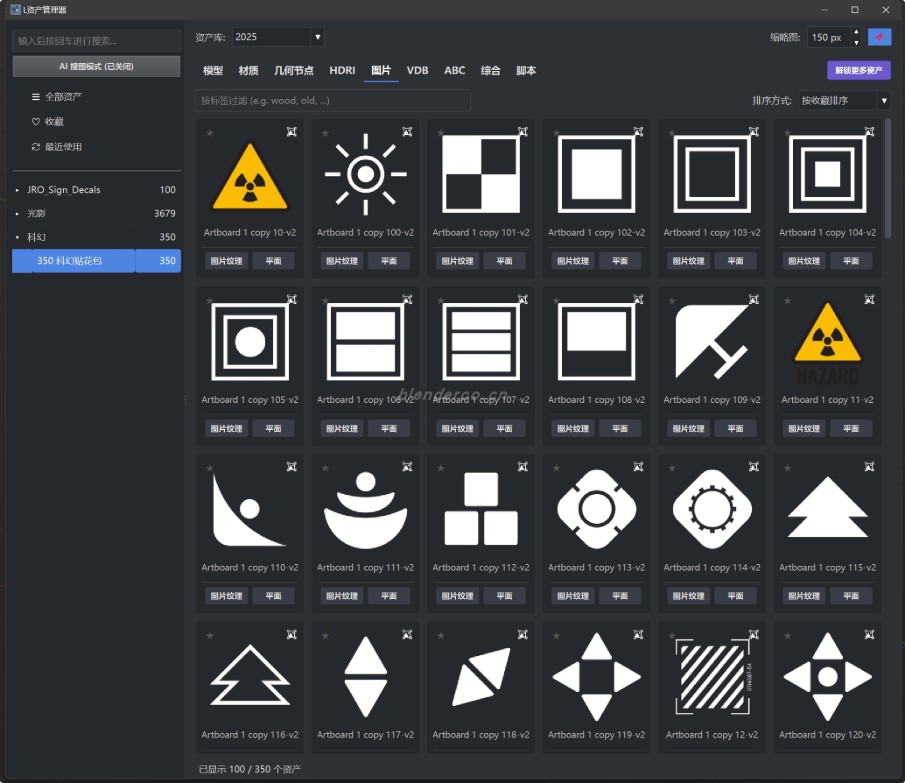905x783 pixels.
Task: Click corner icon on Artboard 1 copy 103-v2
Action: pos(753,132)
